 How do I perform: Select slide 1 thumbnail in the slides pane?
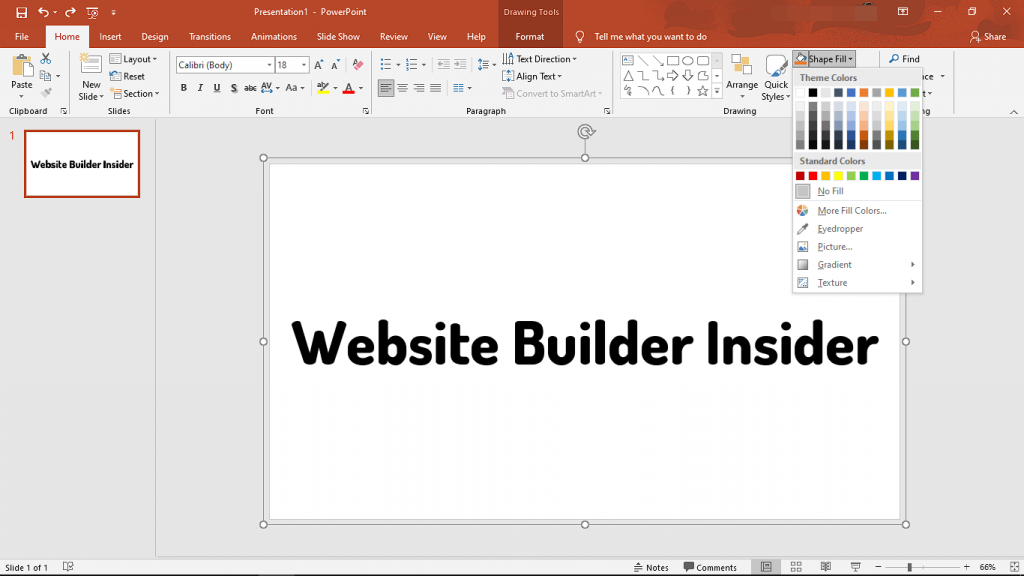(x=81, y=163)
